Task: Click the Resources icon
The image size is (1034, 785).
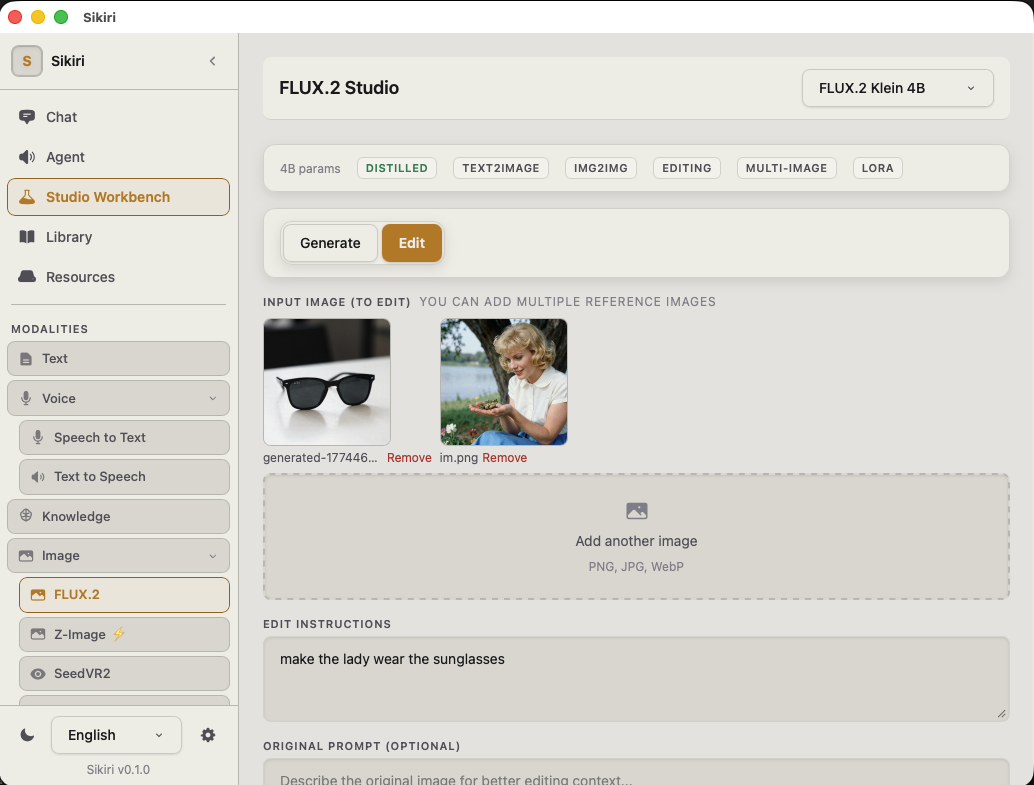Action: coord(27,276)
